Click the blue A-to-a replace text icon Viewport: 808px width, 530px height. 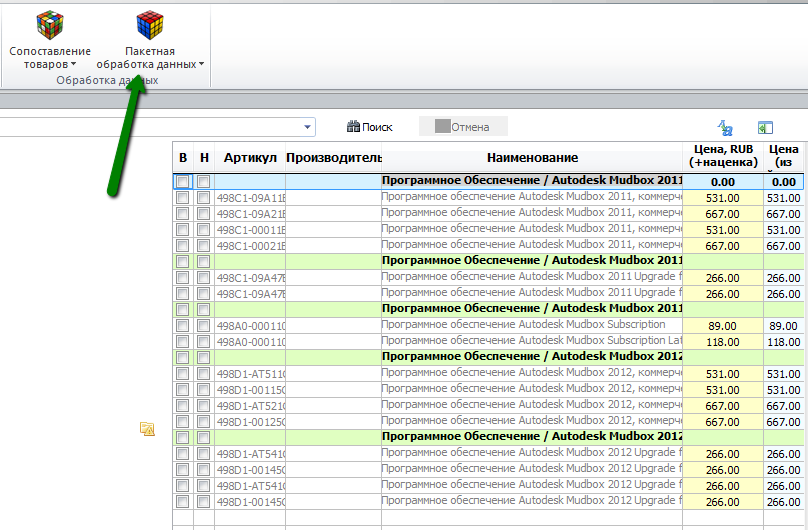coord(725,128)
